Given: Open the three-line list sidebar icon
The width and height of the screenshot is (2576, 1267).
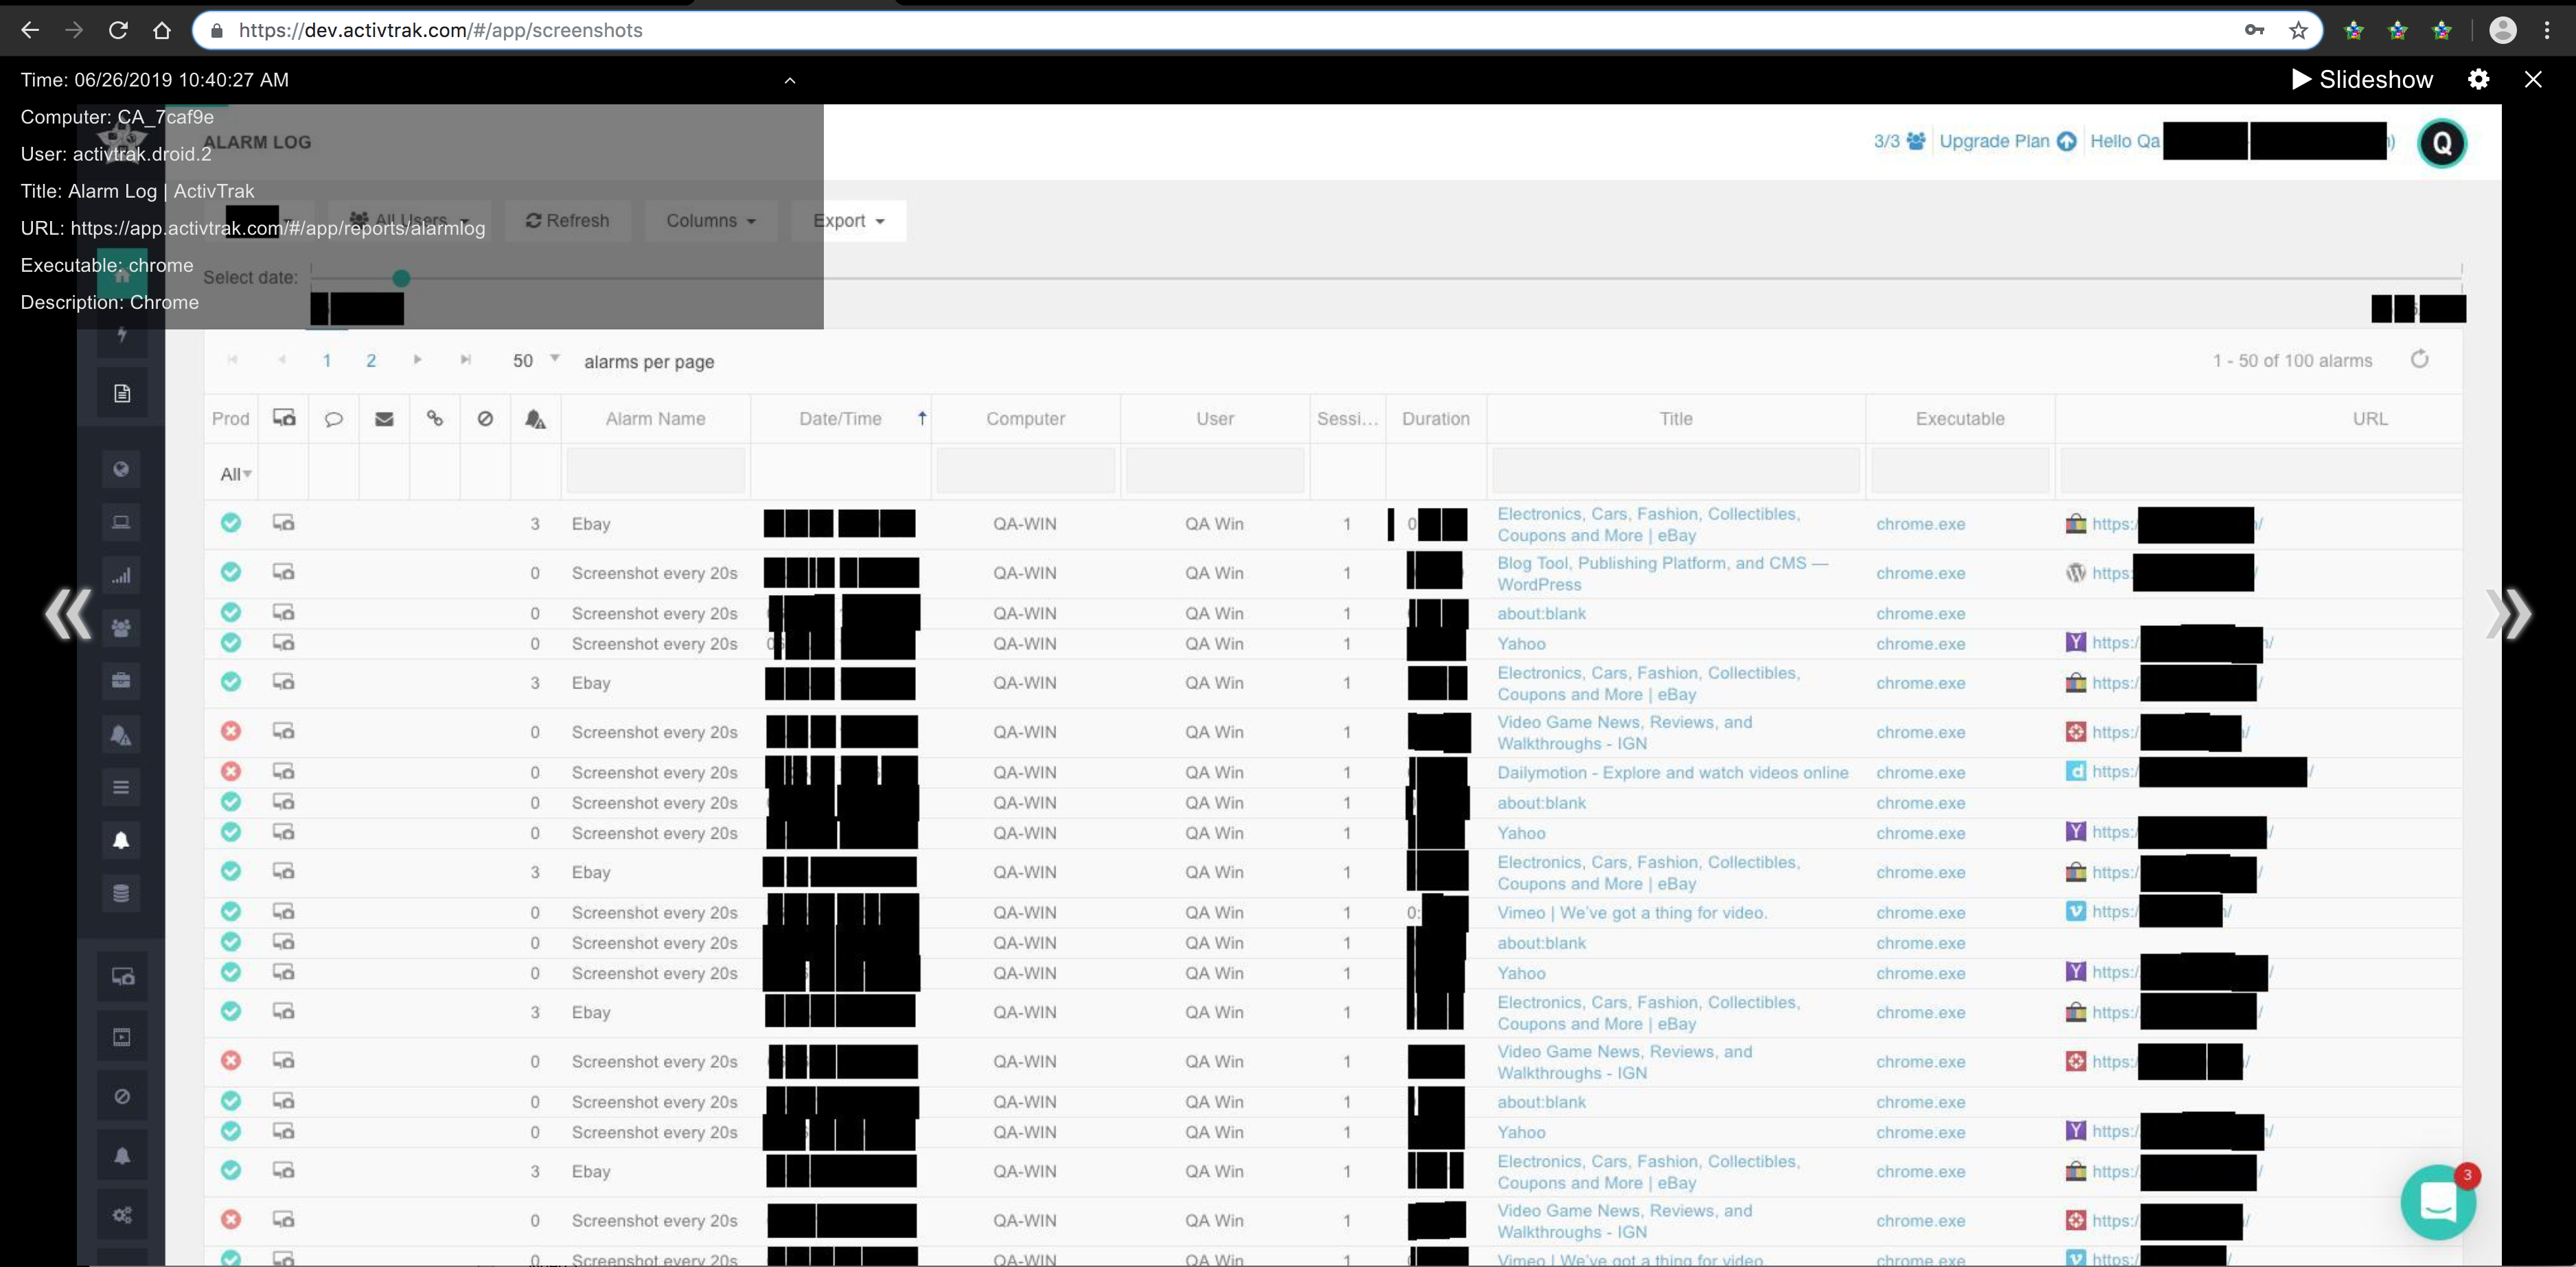Looking at the screenshot, I should tap(121, 787).
